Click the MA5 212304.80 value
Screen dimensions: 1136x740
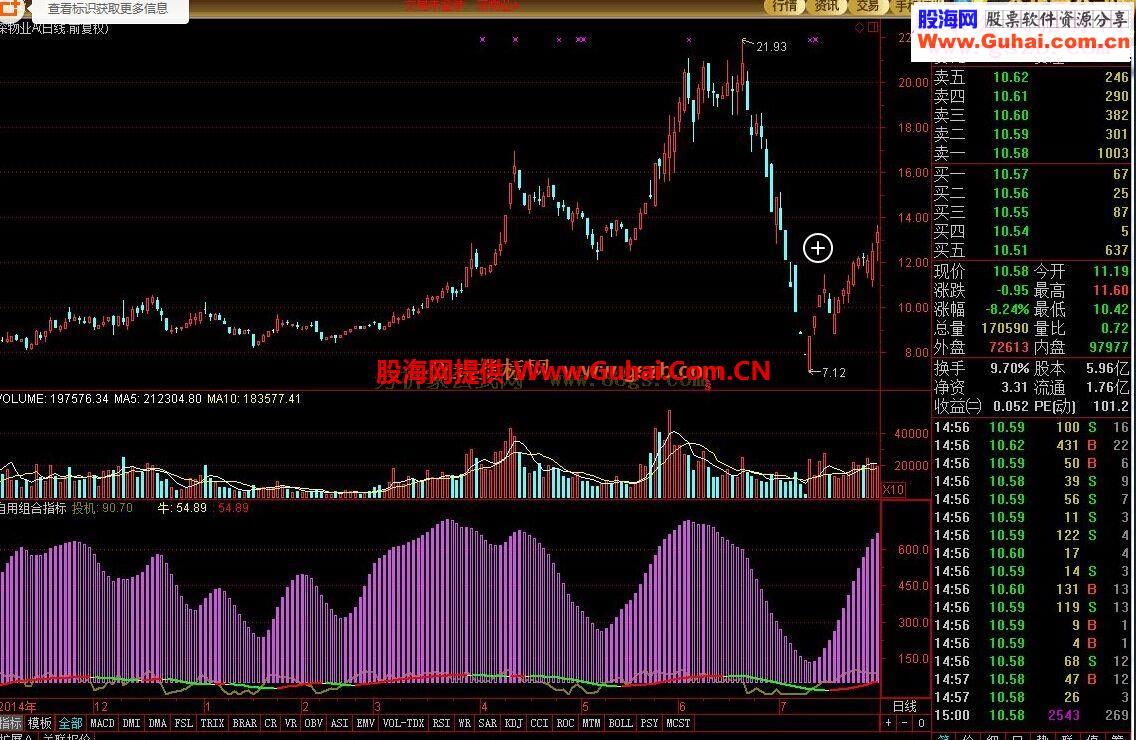[x=158, y=399]
